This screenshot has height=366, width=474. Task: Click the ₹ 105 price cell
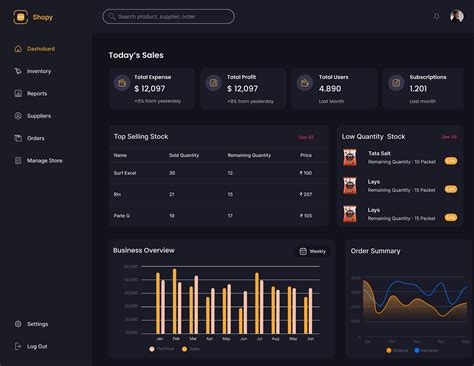pyautogui.click(x=306, y=216)
